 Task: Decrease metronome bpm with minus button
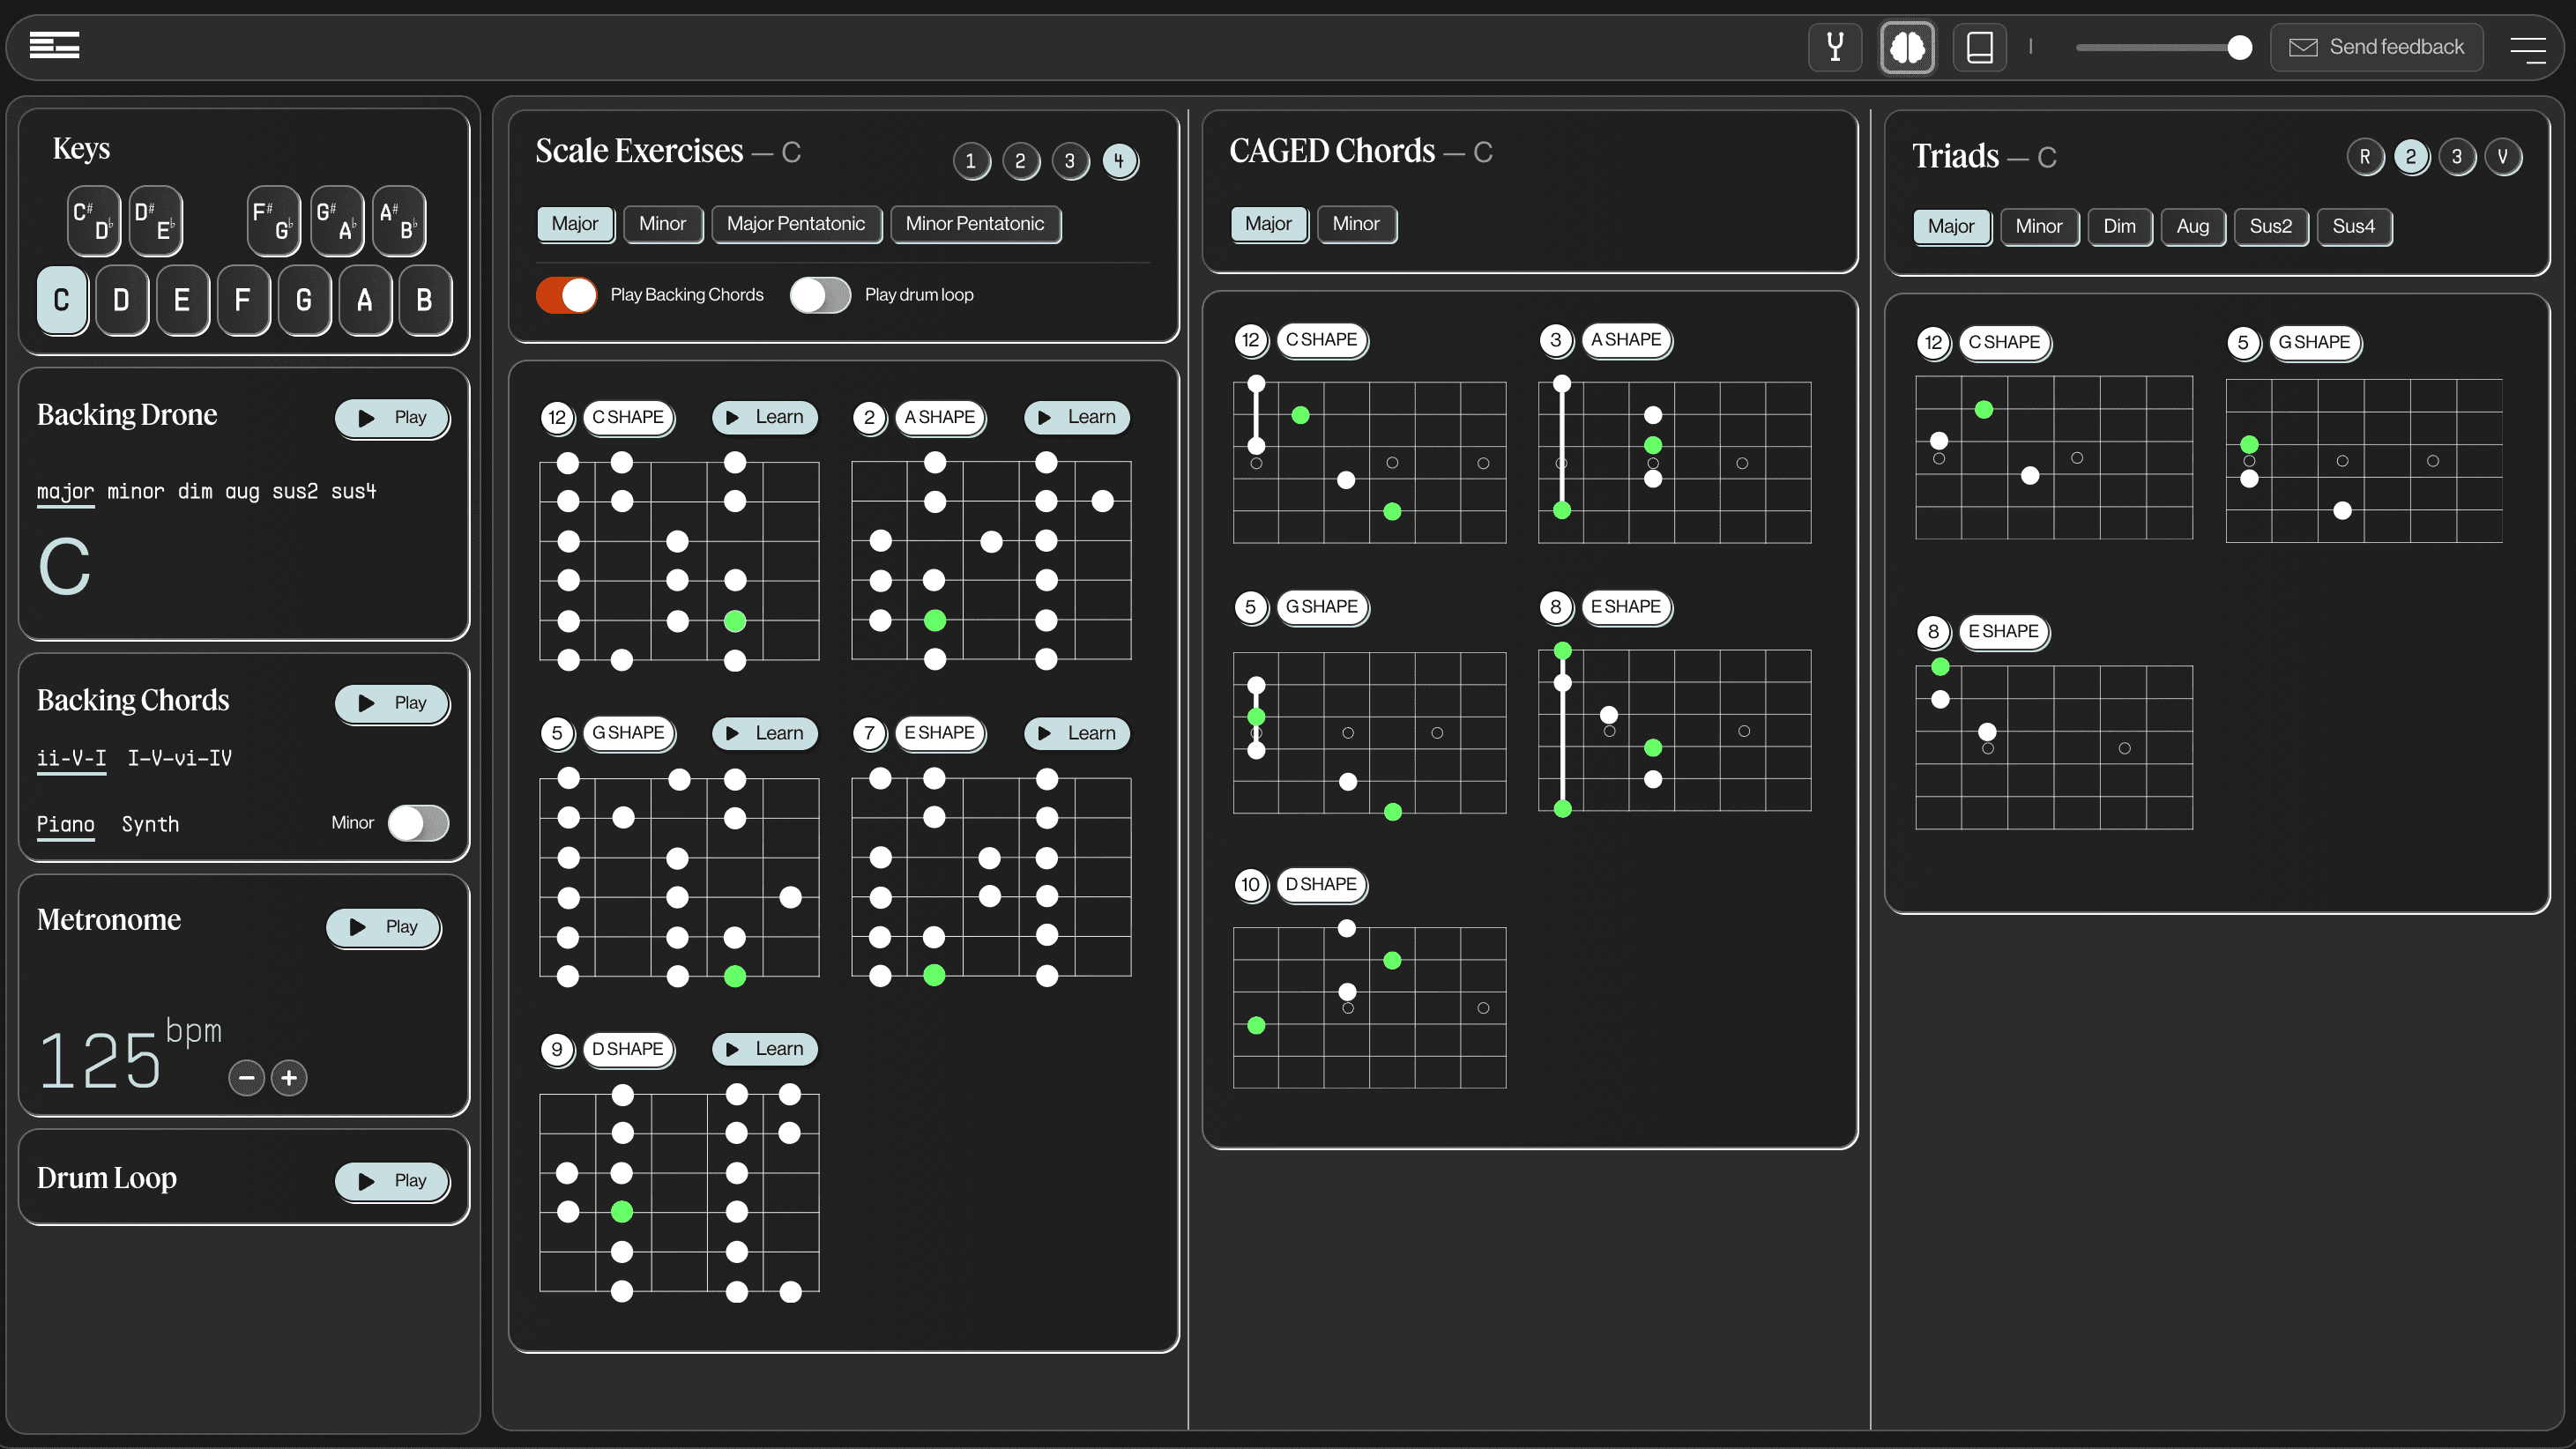point(246,1078)
